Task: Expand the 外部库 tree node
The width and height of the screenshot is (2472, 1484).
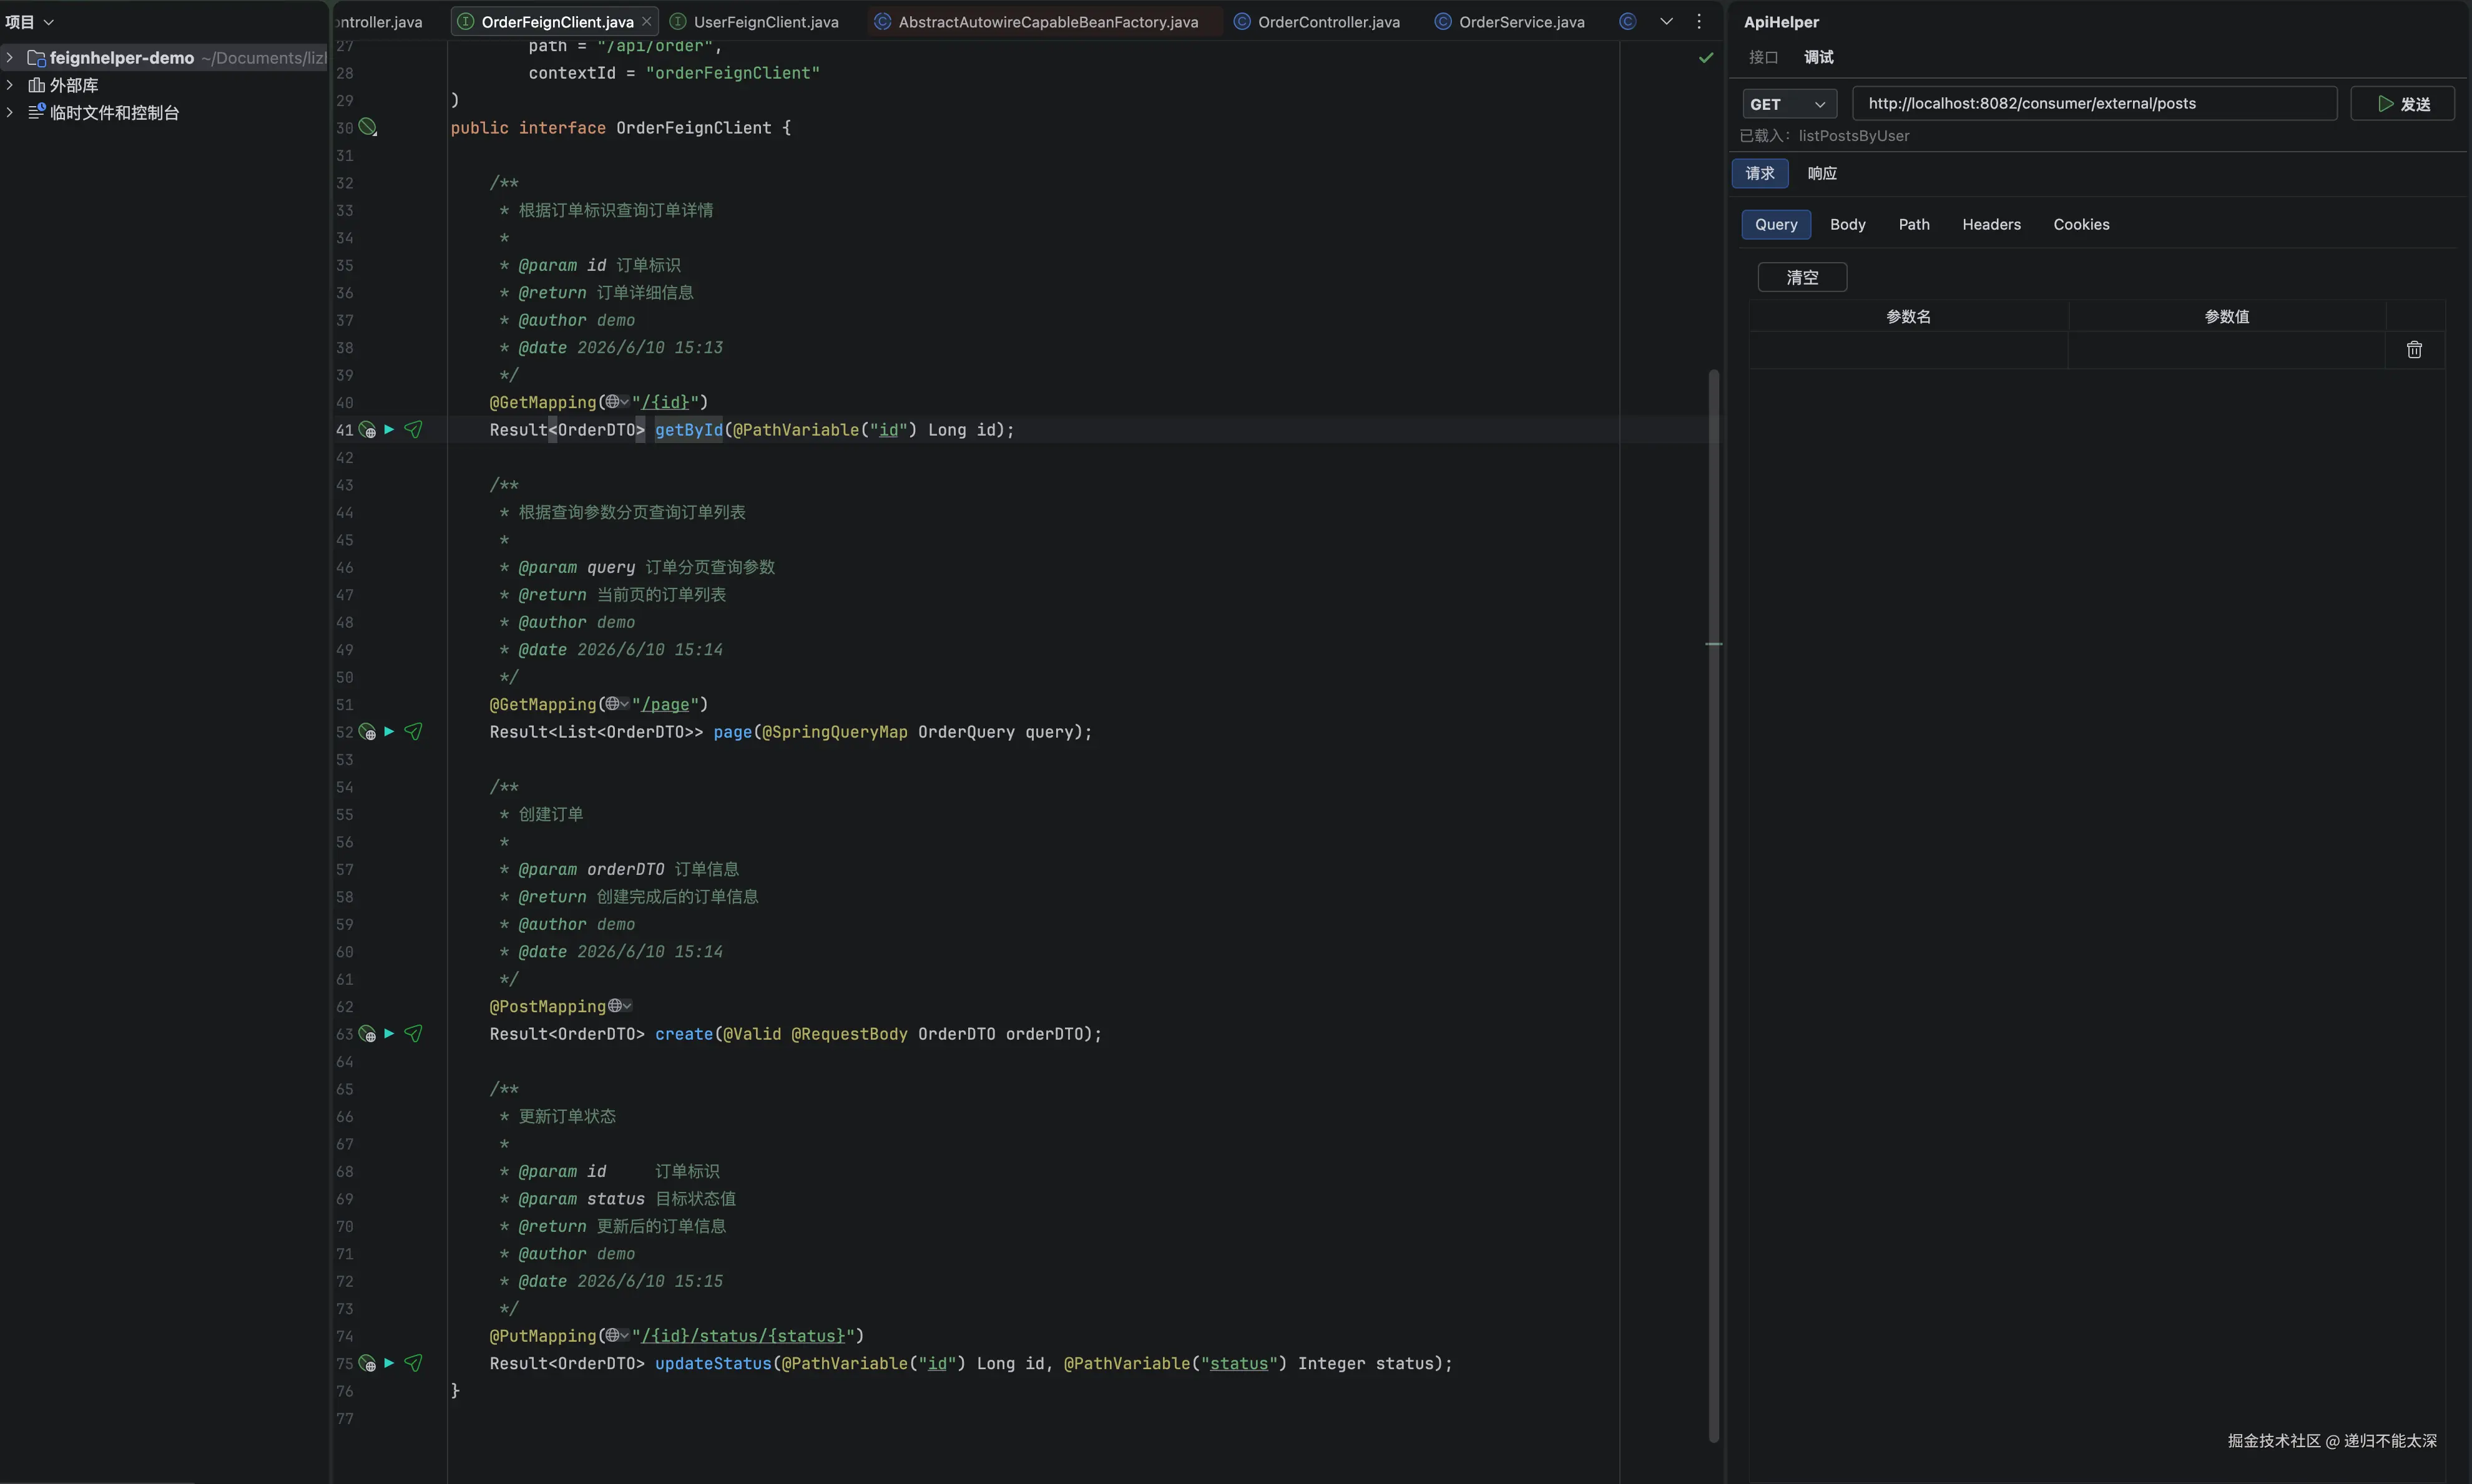Action: click(x=10, y=85)
